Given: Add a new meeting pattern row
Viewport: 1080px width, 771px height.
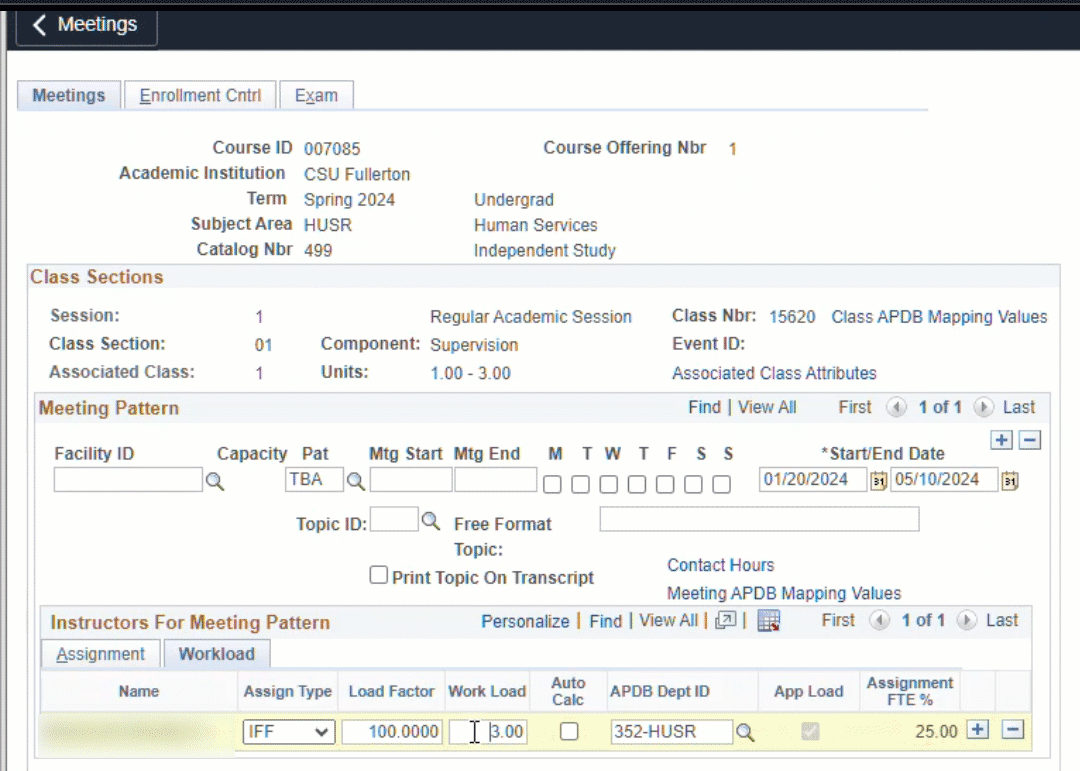Looking at the screenshot, I should click(1000, 441).
